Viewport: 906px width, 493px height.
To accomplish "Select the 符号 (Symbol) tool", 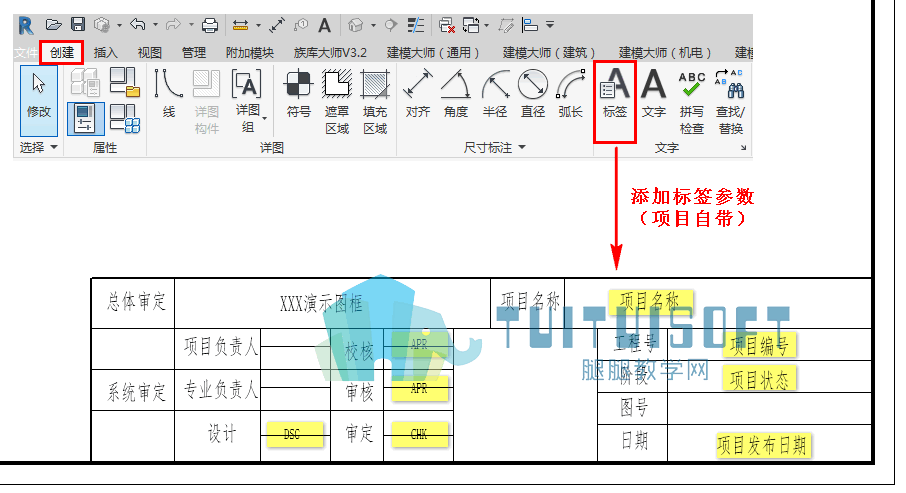I will pos(298,93).
